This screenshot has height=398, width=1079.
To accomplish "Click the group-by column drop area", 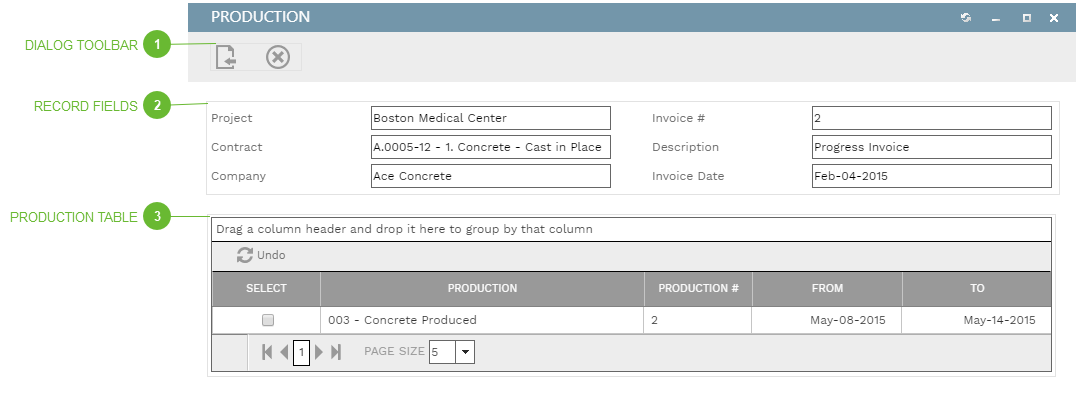I will tap(632, 229).
